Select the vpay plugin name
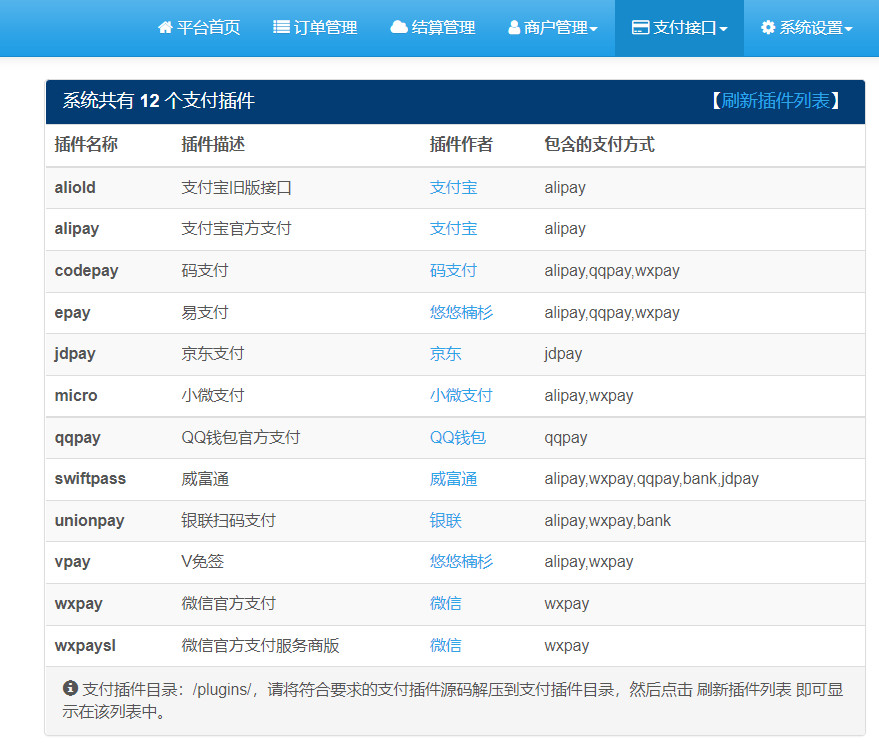The image size is (879, 745). (x=72, y=562)
